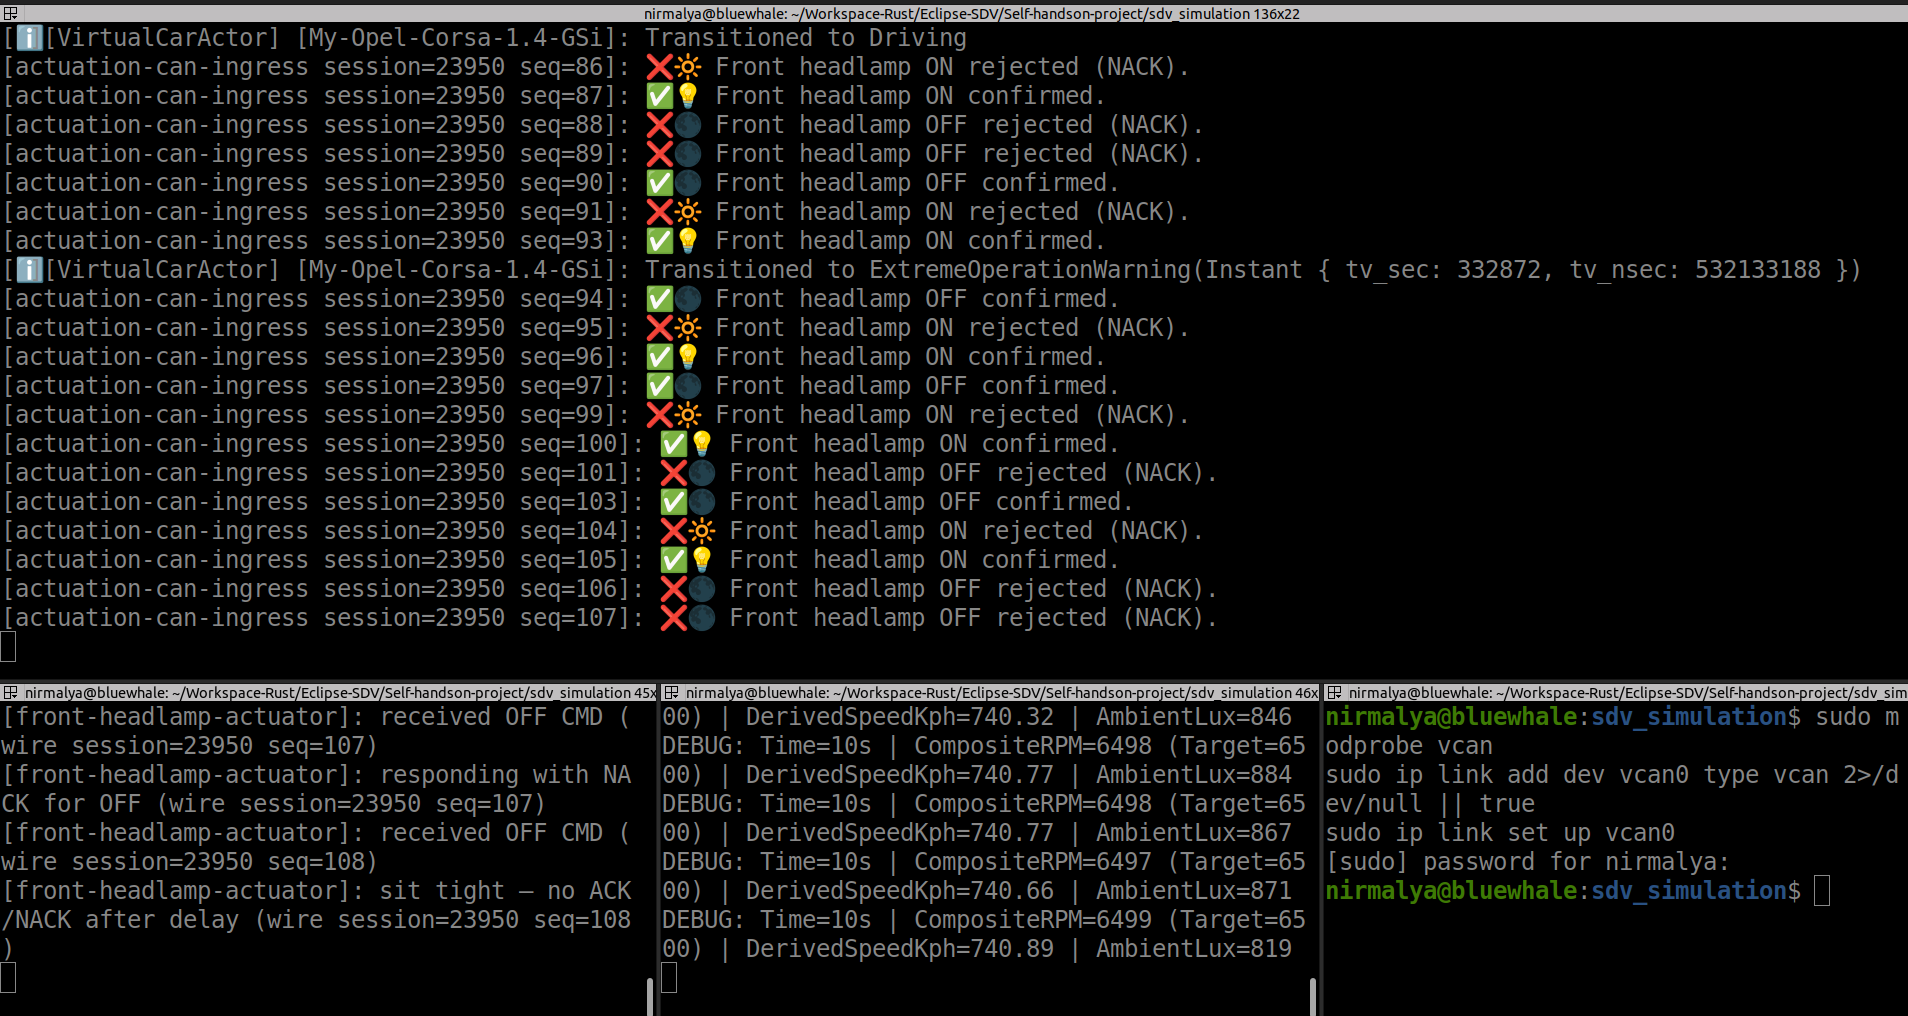Click the light bulb emoji on seq=93 line
The height and width of the screenshot is (1016, 1908).
tap(688, 241)
